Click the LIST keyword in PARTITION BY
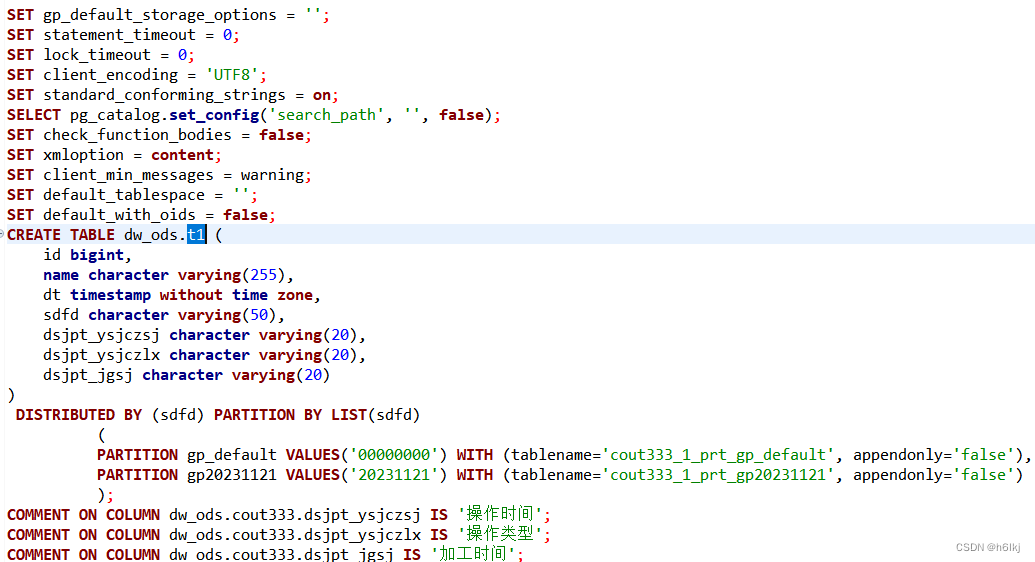Image resolution: width=1035 pixels, height=562 pixels. [349, 415]
